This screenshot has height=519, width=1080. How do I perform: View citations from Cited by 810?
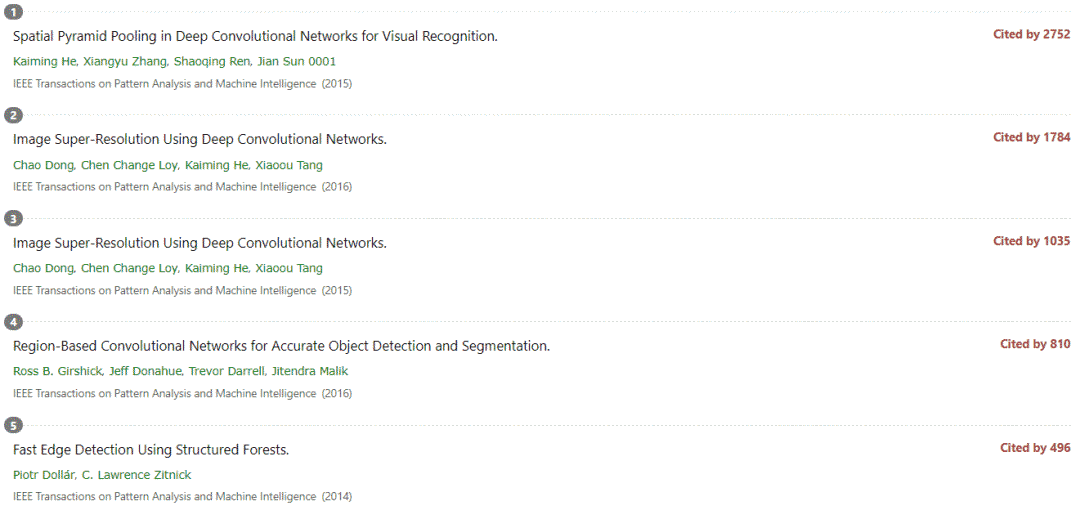coord(1035,344)
